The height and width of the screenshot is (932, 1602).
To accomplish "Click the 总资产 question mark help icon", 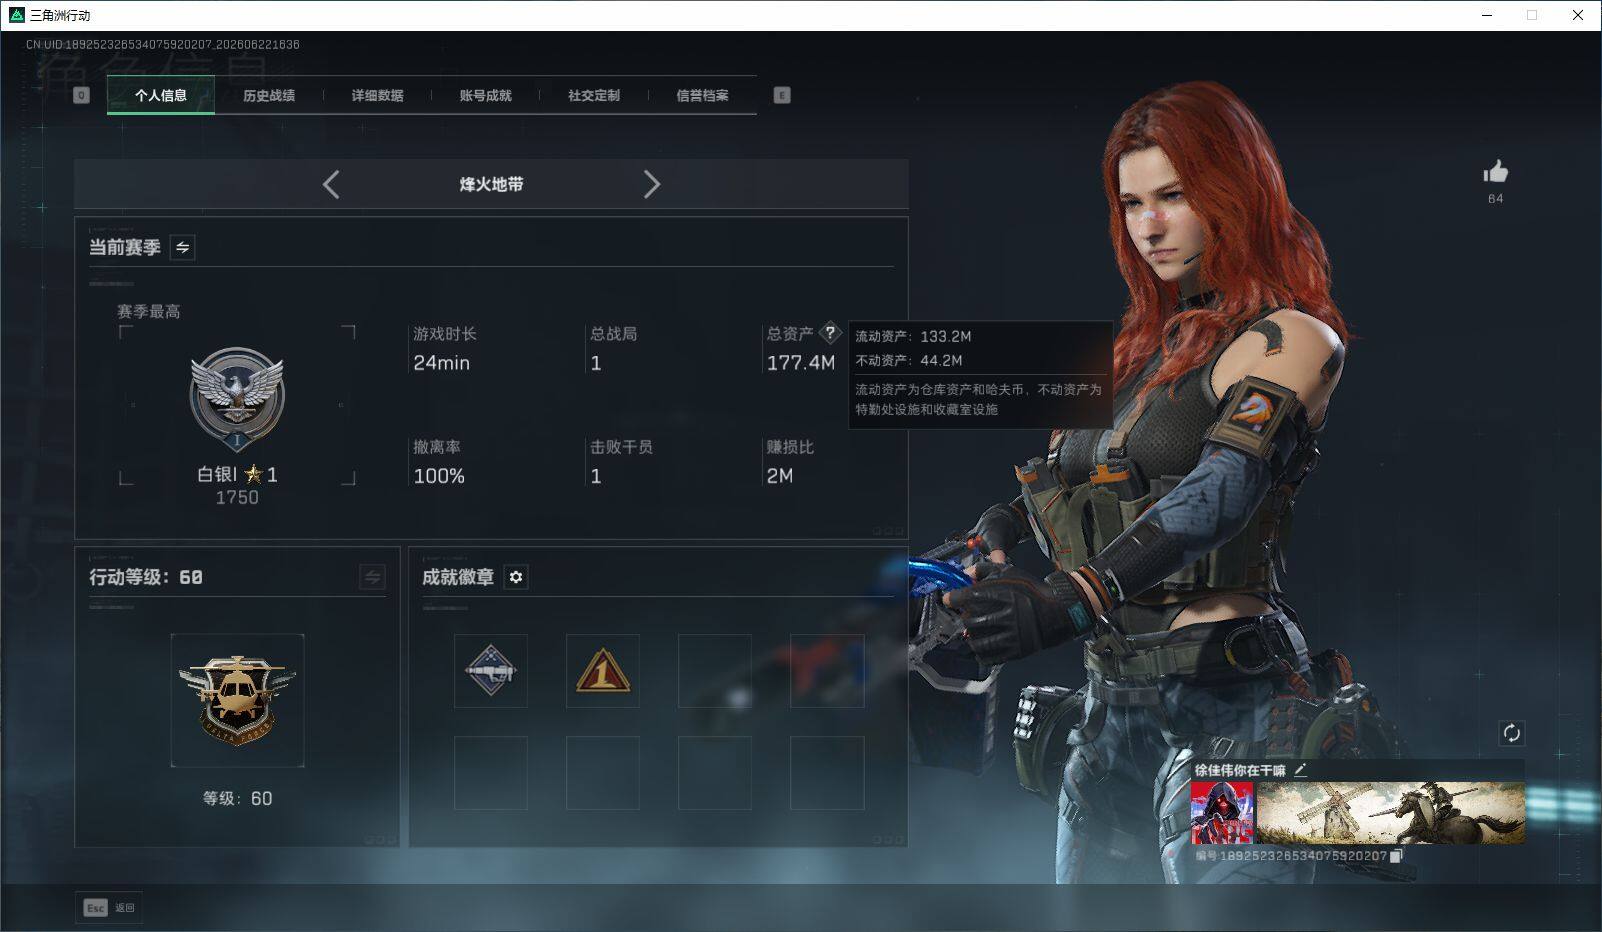I will tap(830, 333).
